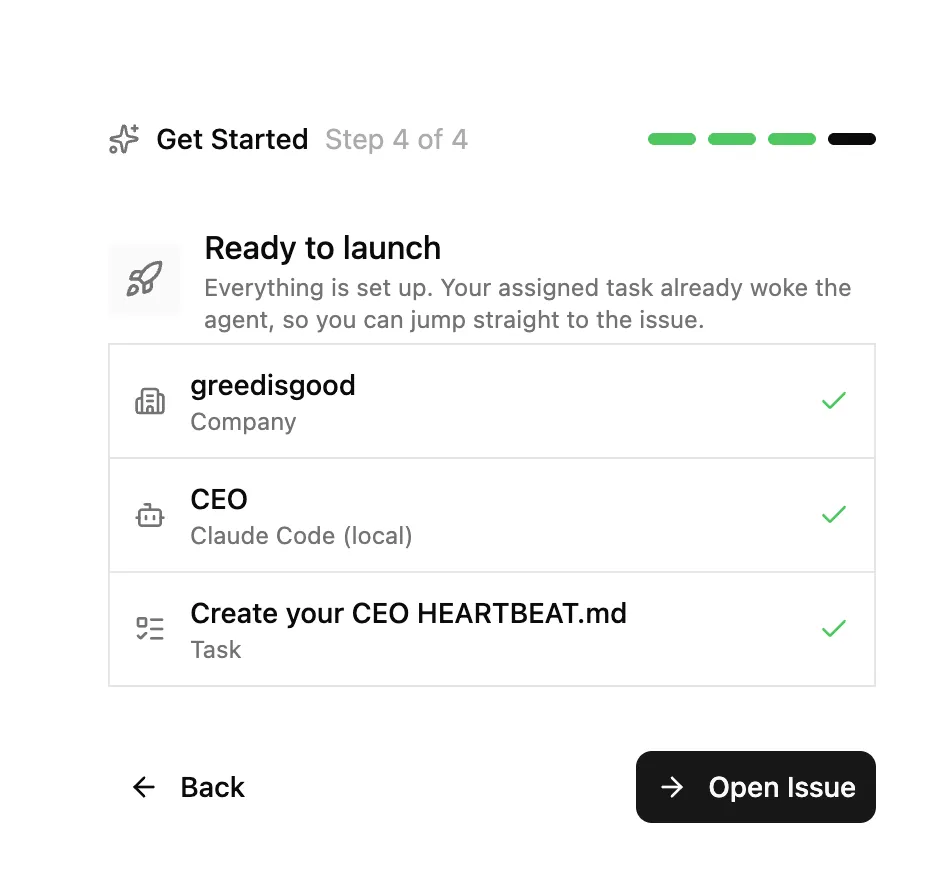Click the green checkmark for CEO
Screen dimensions: 942x878
tap(833, 515)
